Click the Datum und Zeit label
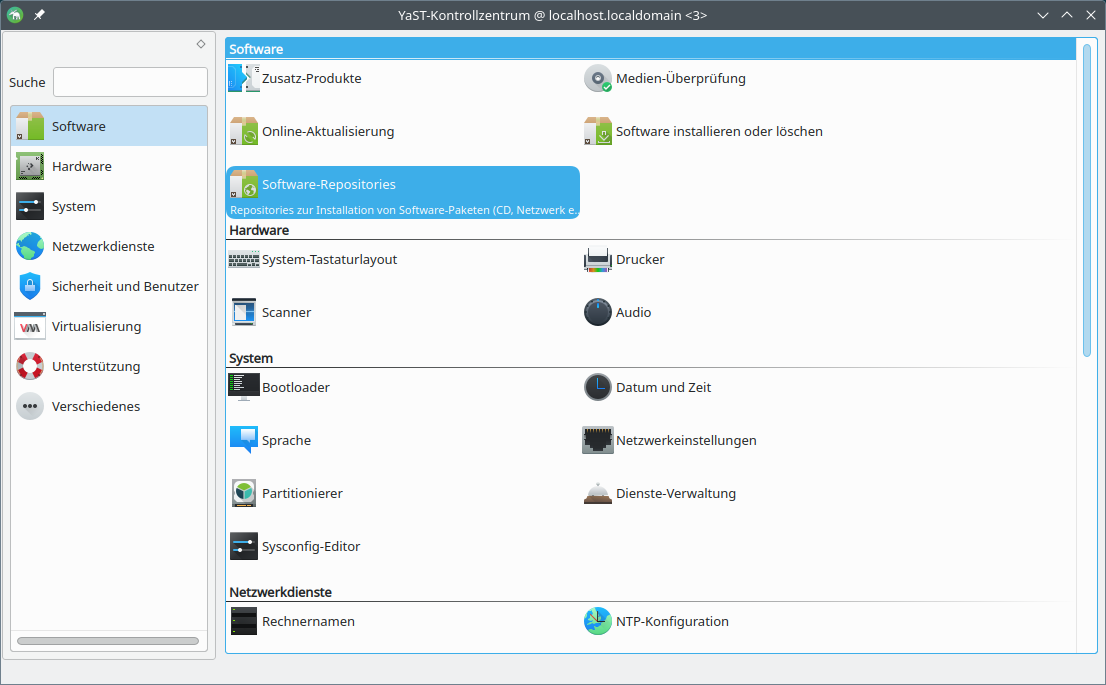Screen dimensions: 1106x685 tap(664, 387)
